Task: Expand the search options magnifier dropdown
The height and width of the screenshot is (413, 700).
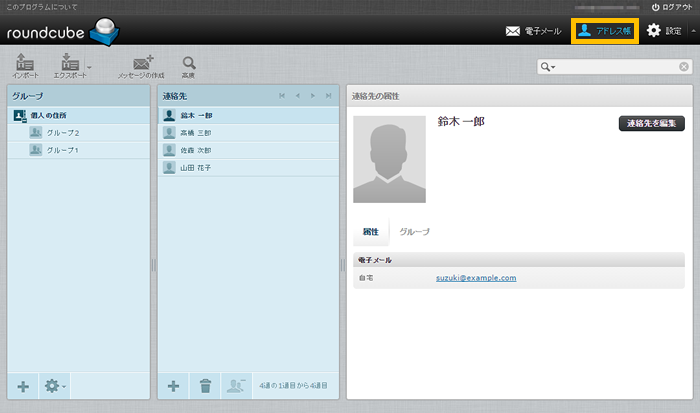Action: click(548, 67)
